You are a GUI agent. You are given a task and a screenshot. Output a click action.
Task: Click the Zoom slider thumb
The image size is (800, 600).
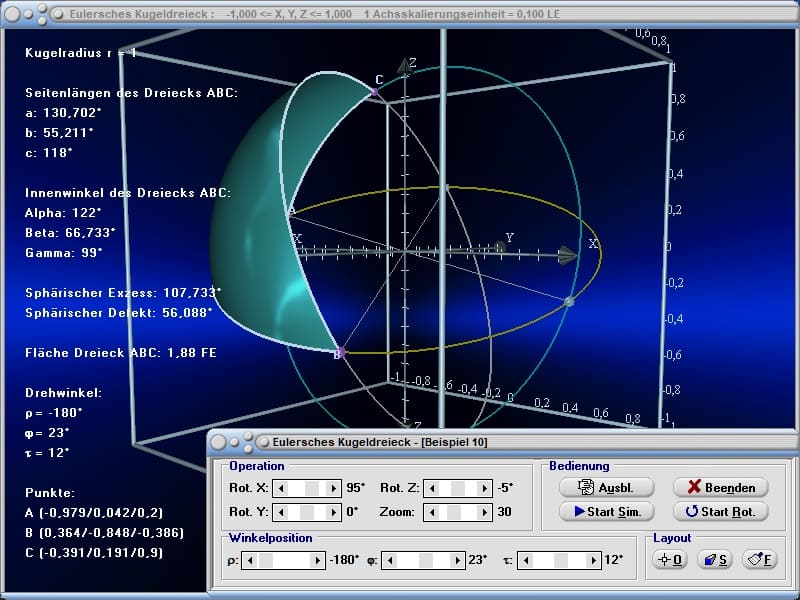point(454,512)
